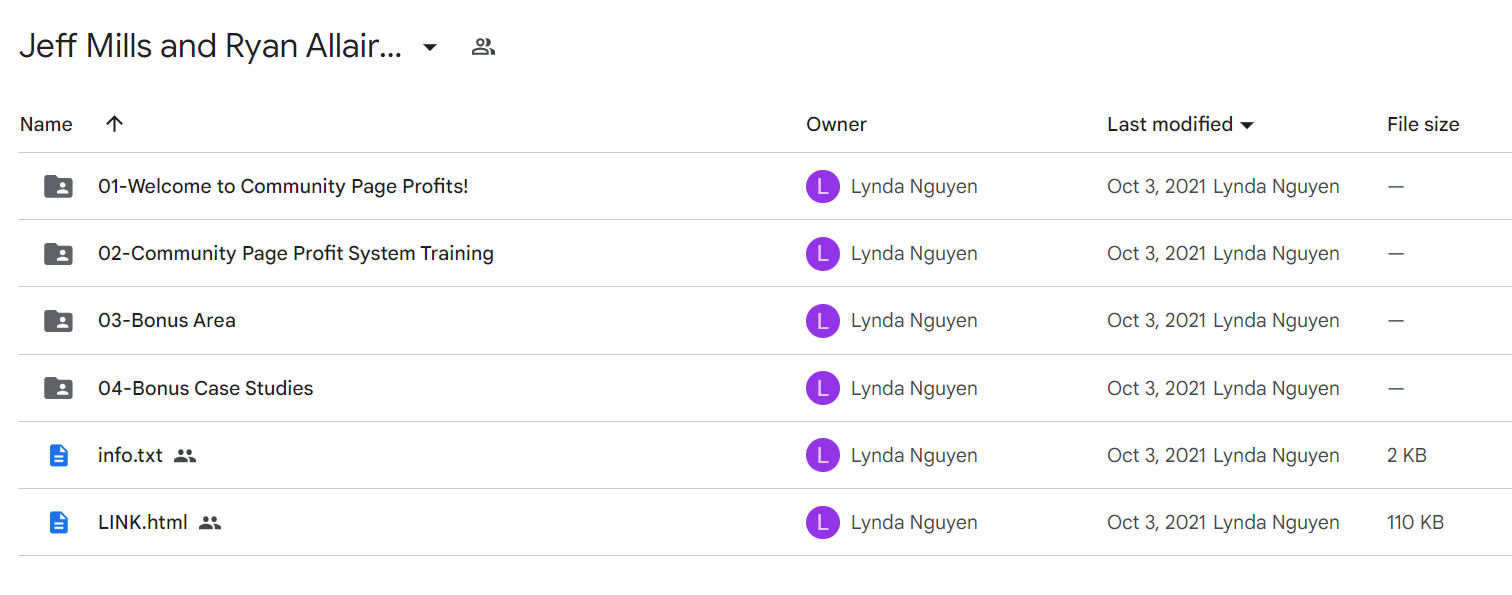The image size is (1512, 595).
Task: Open the folder title dropdown arrow
Action: click(x=430, y=47)
